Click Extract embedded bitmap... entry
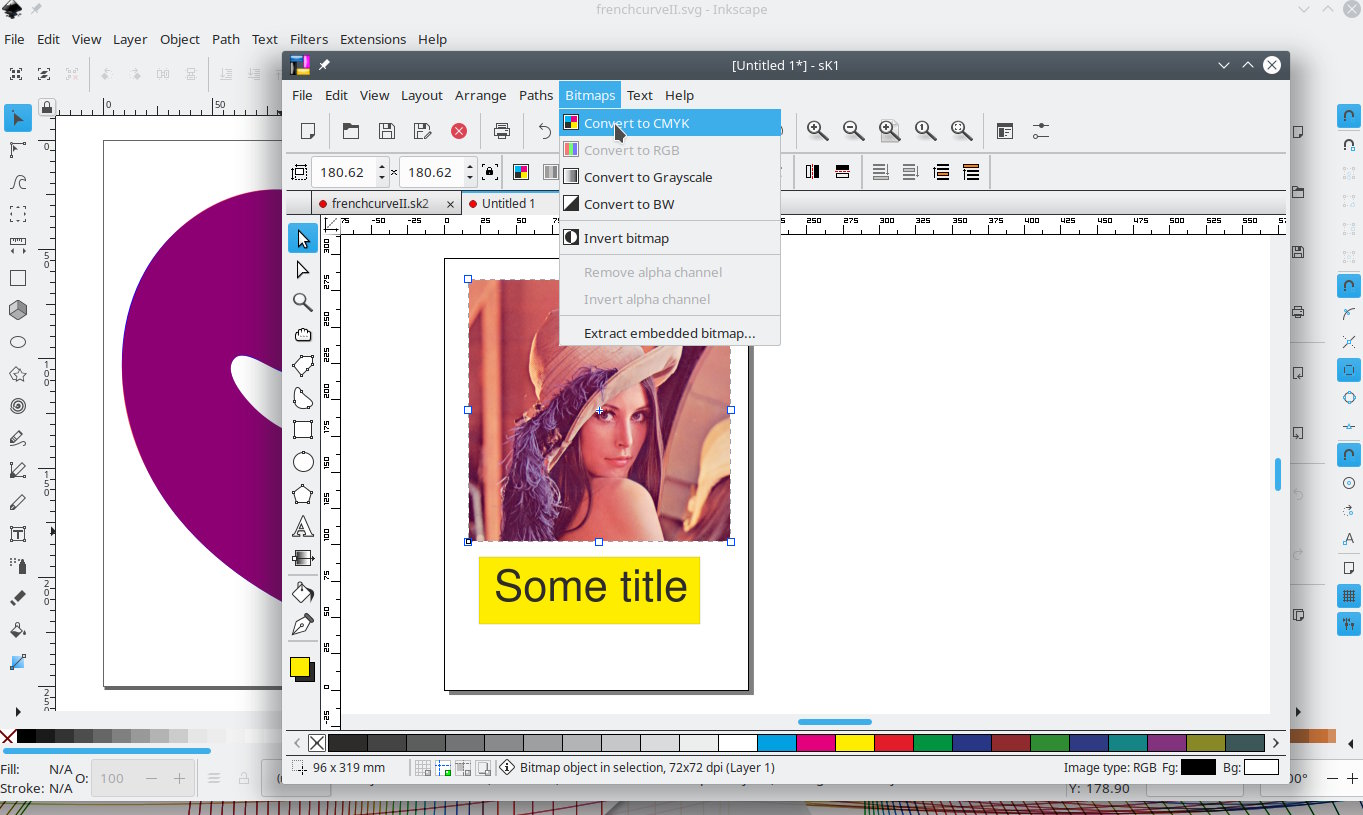Screen dimensions: 1363x815 click(x=668, y=333)
